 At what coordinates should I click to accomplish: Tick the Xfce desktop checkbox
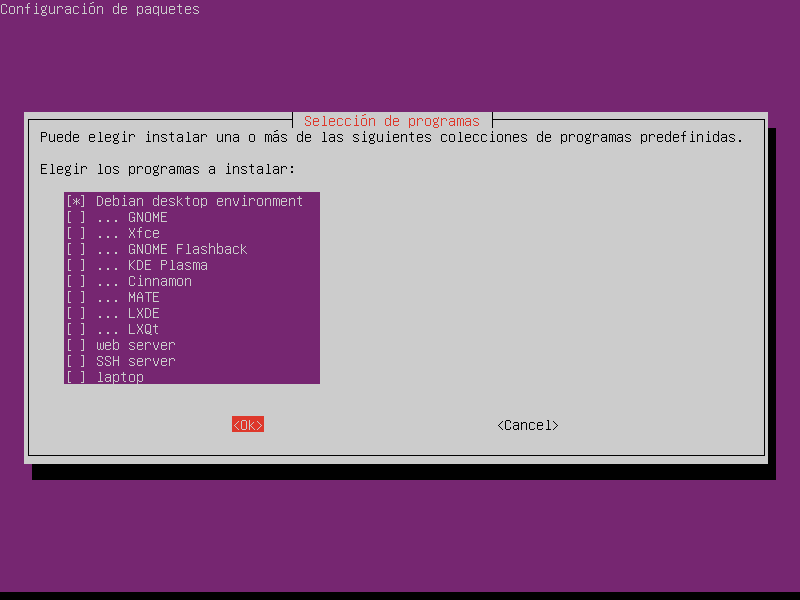point(75,233)
